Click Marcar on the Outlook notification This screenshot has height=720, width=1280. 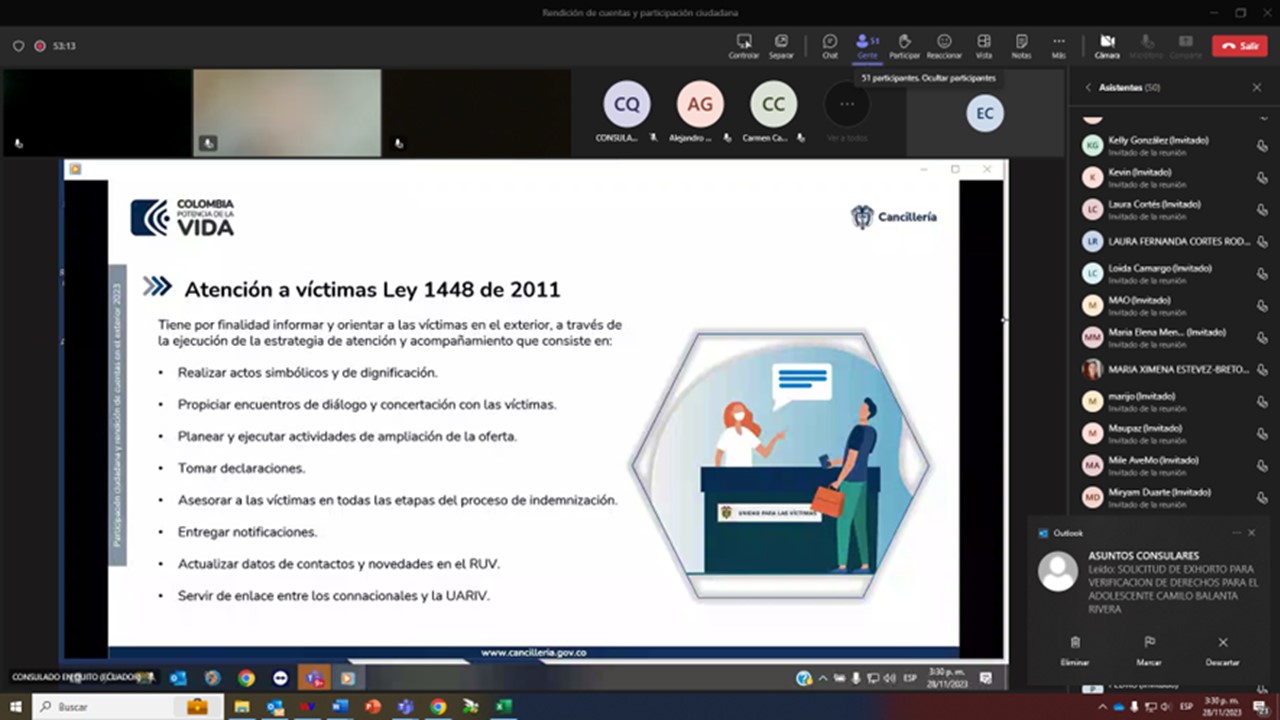[x=1149, y=650]
